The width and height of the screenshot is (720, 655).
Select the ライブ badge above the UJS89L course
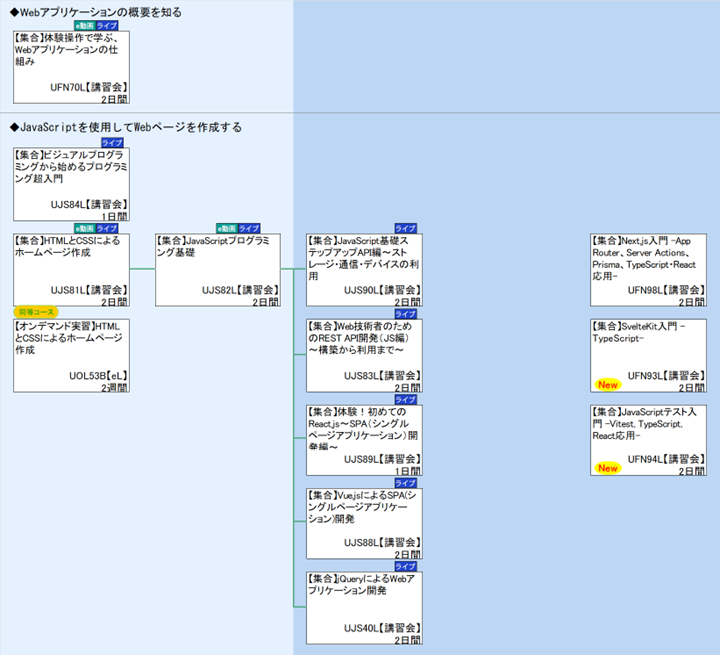(x=405, y=400)
